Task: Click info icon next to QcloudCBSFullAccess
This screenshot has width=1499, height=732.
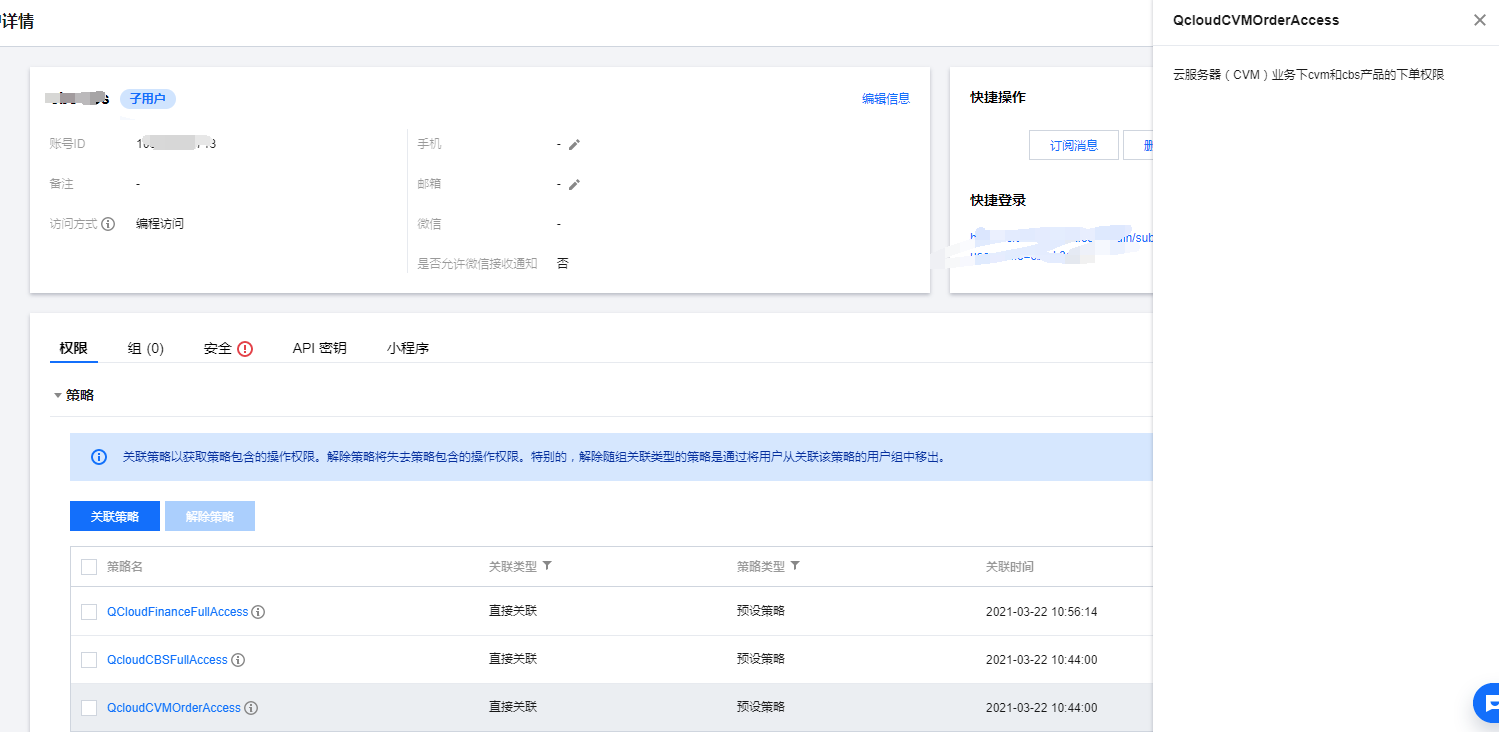Action: [x=238, y=660]
